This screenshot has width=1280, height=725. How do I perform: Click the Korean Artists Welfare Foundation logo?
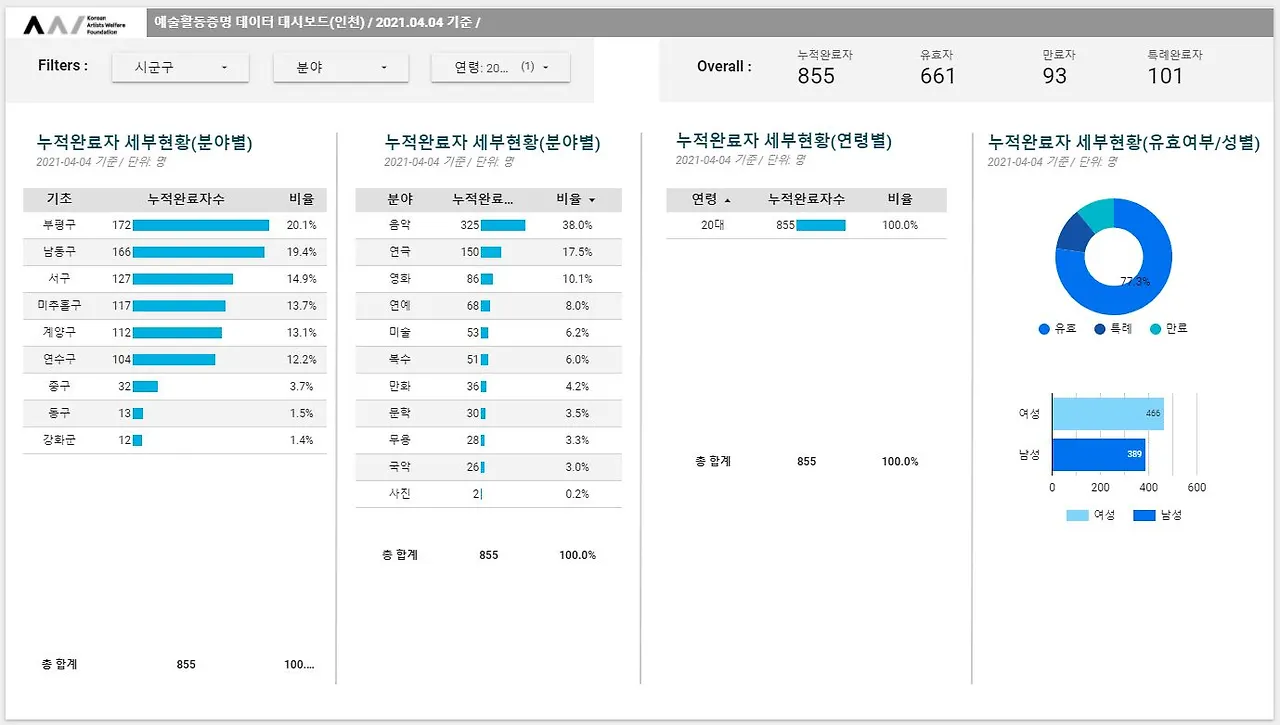tap(76, 24)
